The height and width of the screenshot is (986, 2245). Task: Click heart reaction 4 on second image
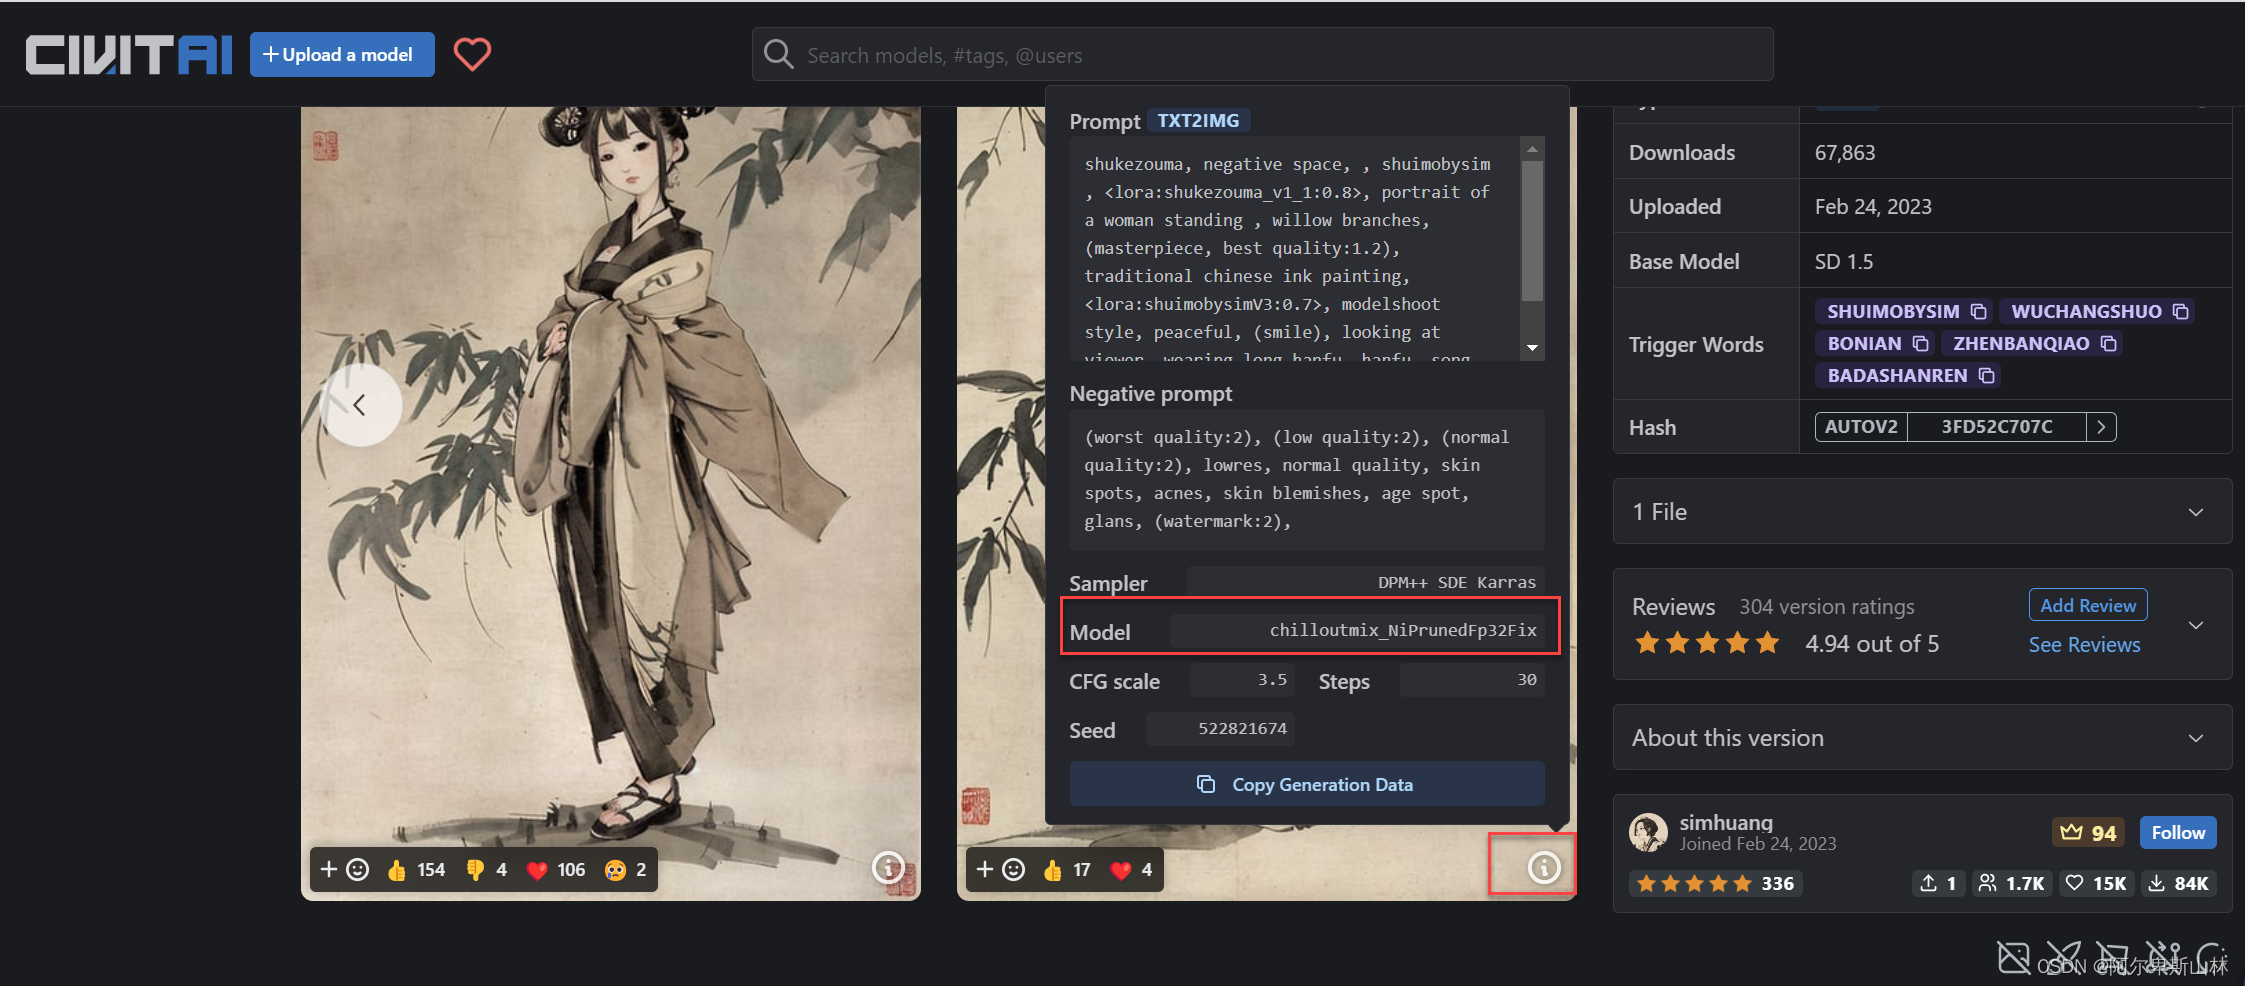click(x=1132, y=869)
